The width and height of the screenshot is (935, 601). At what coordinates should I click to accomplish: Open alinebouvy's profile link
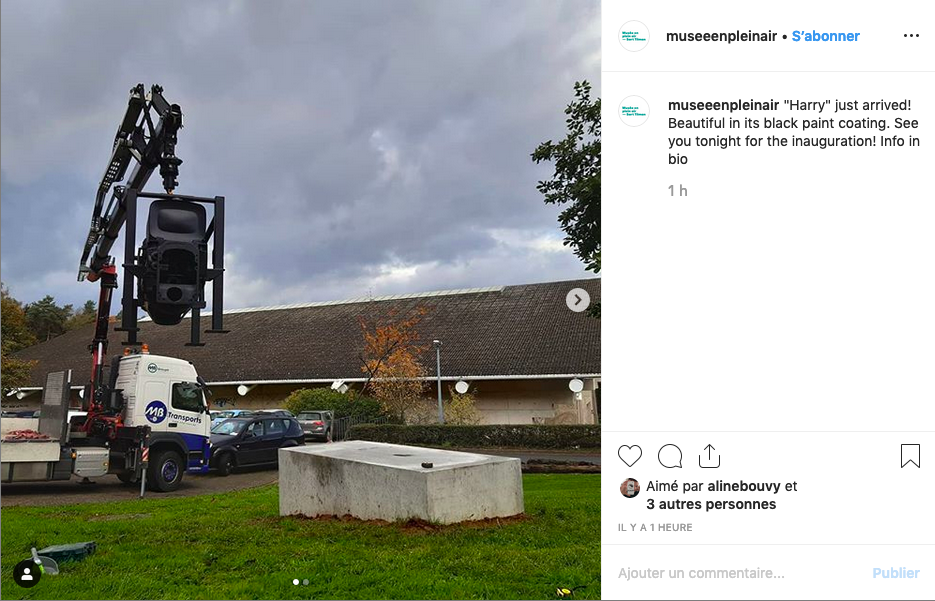(744, 487)
